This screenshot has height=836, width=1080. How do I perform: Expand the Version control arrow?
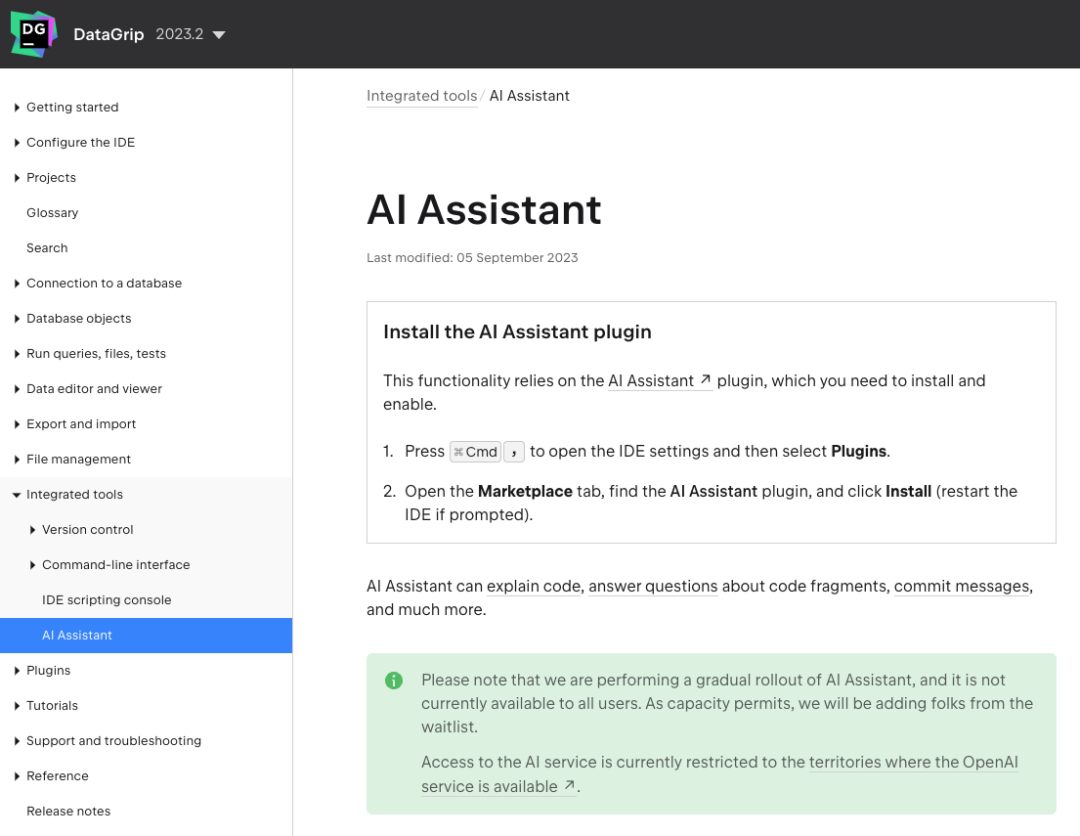[33, 530]
